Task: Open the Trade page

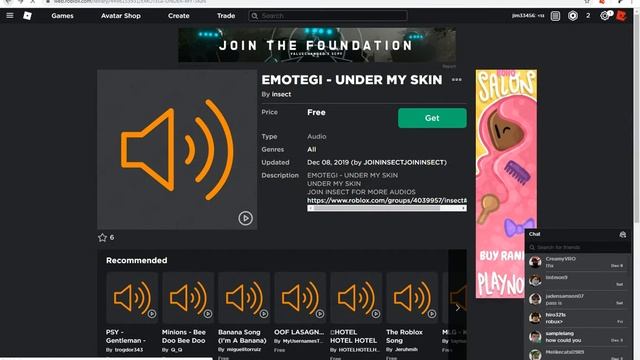Action: tap(226, 16)
